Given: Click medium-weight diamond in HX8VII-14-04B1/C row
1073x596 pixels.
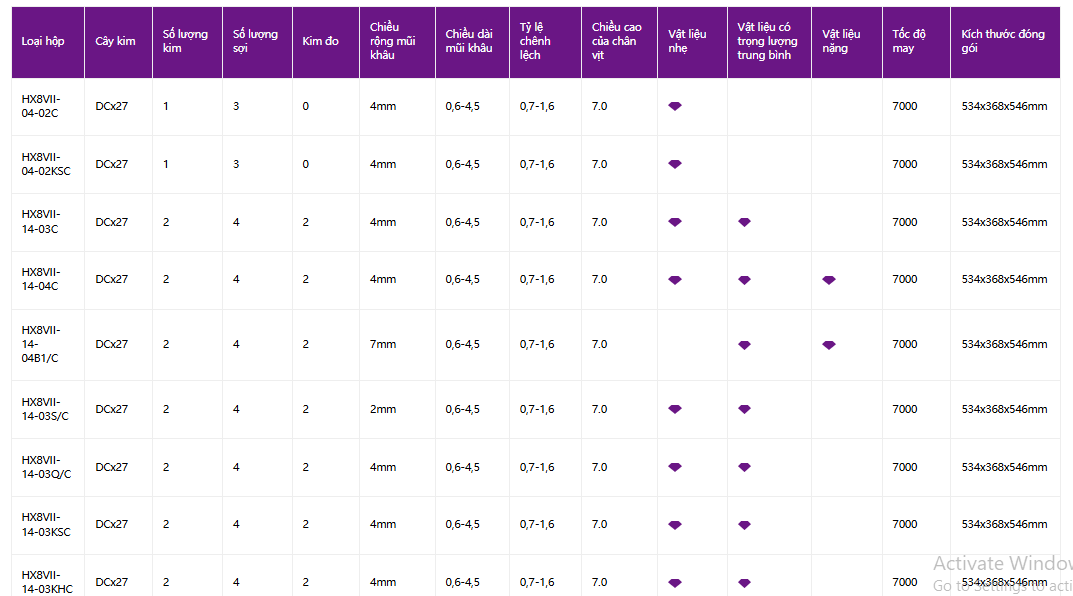Looking at the screenshot, I should tap(745, 345).
